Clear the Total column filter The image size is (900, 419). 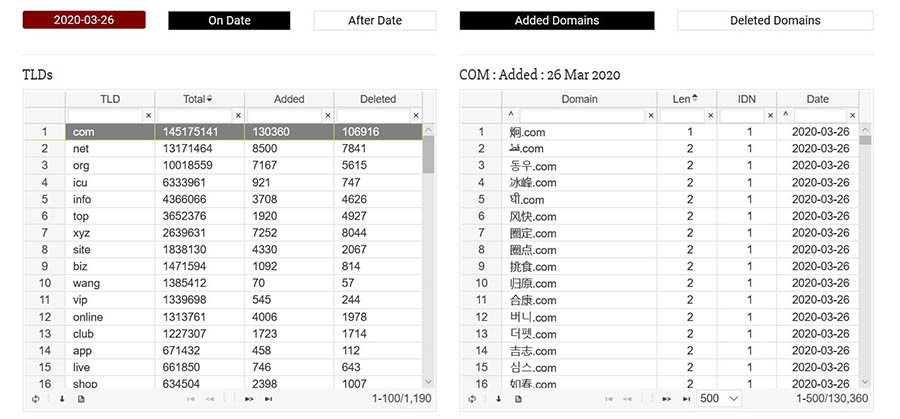[x=238, y=115]
